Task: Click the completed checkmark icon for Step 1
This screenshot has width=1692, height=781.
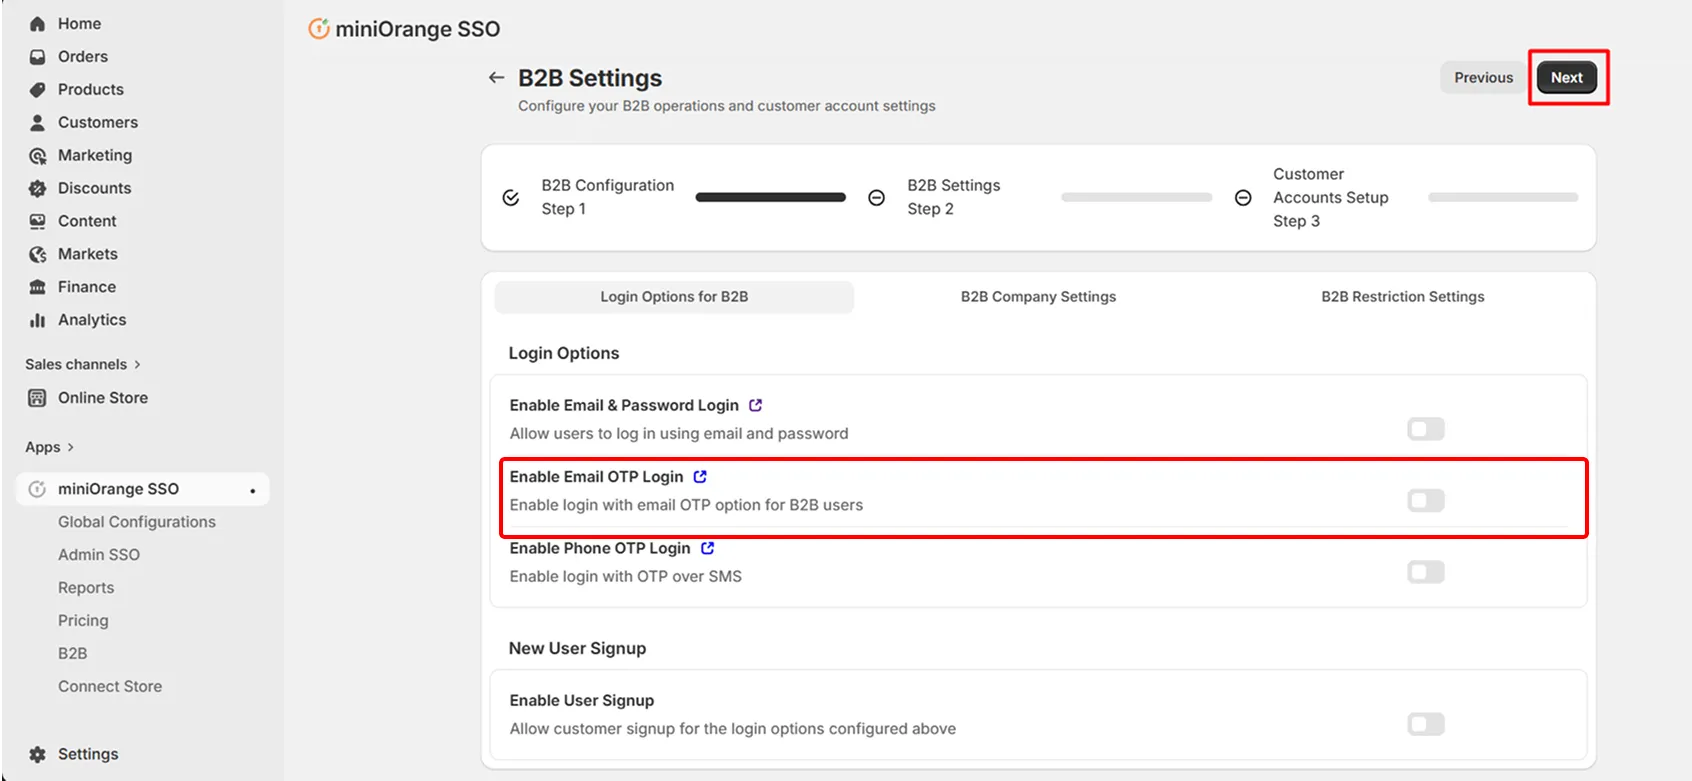Action: tap(511, 198)
